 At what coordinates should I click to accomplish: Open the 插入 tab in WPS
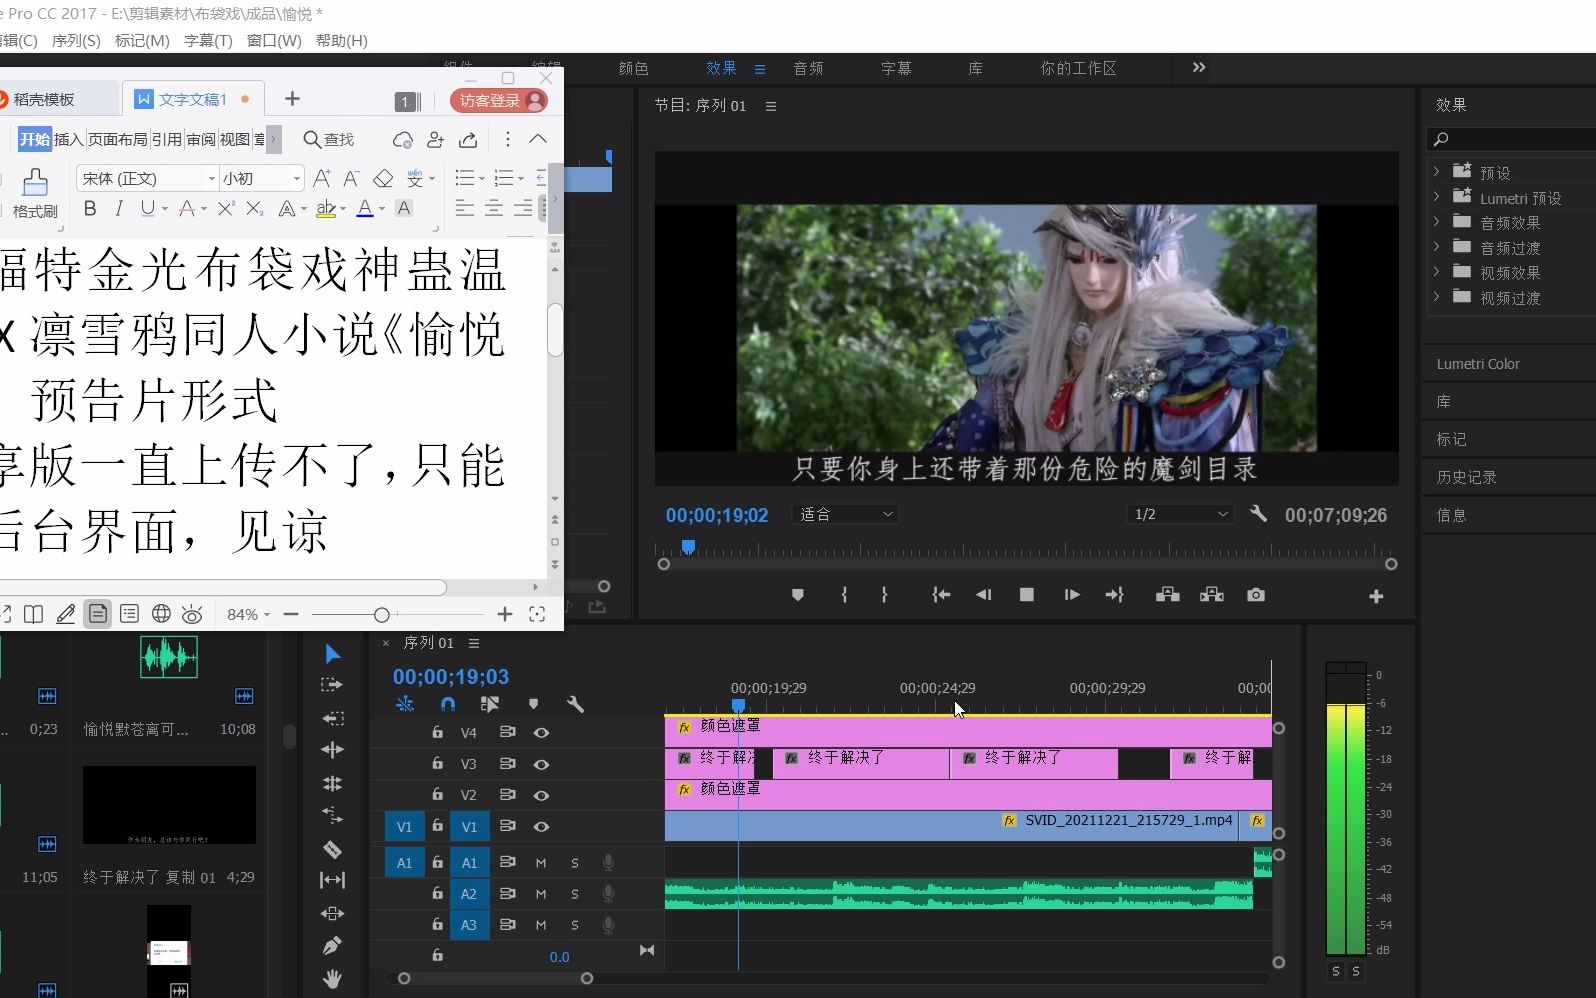68,139
